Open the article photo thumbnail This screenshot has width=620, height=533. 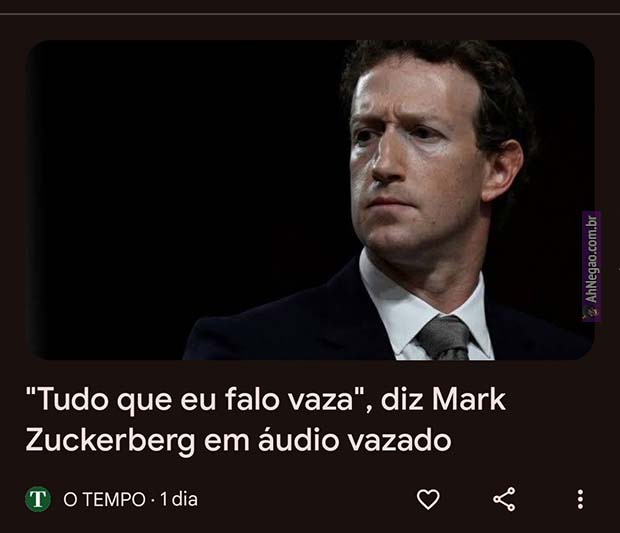pos(310,200)
